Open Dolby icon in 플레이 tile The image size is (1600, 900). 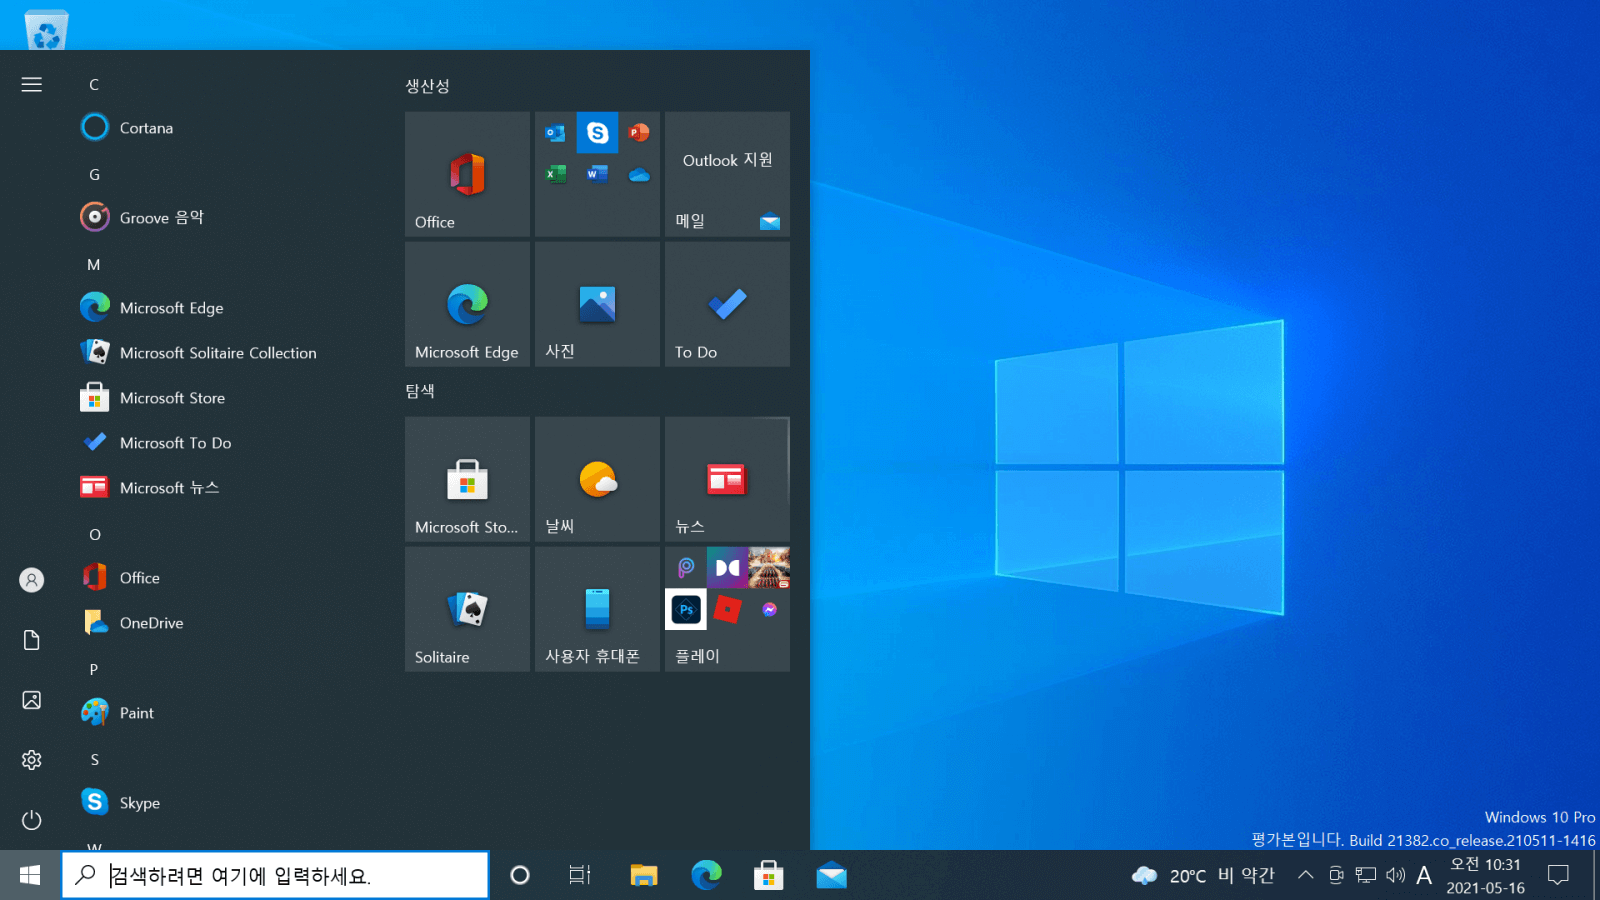click(x=728, y=568)
